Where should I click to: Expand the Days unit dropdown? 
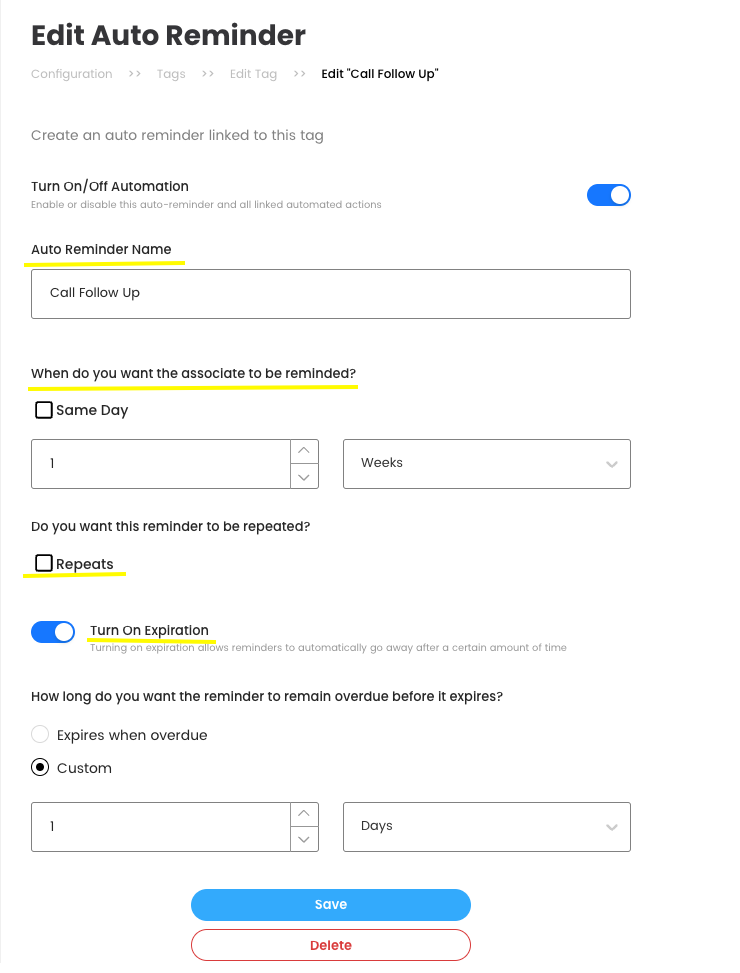tap(486, 827)
